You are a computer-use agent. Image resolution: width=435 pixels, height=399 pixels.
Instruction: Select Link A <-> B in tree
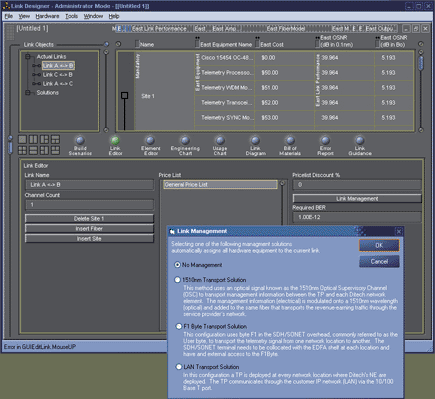pyautogui.click(x=58, y=66)
